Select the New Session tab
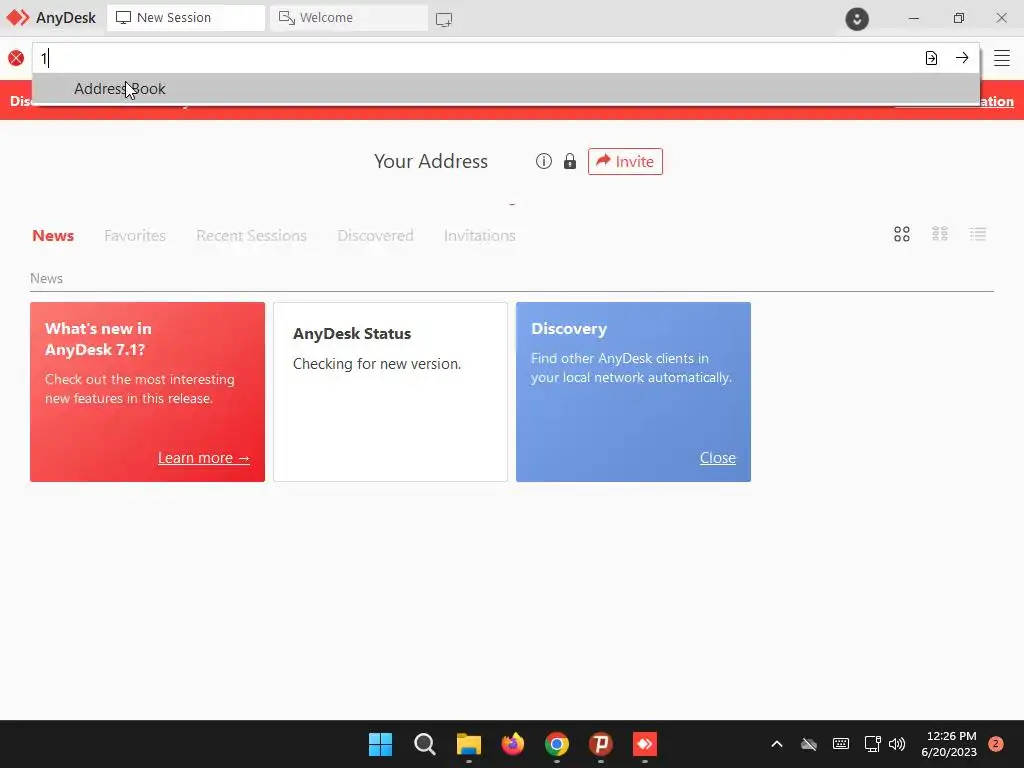1024x768 pixels. (185, 18)
